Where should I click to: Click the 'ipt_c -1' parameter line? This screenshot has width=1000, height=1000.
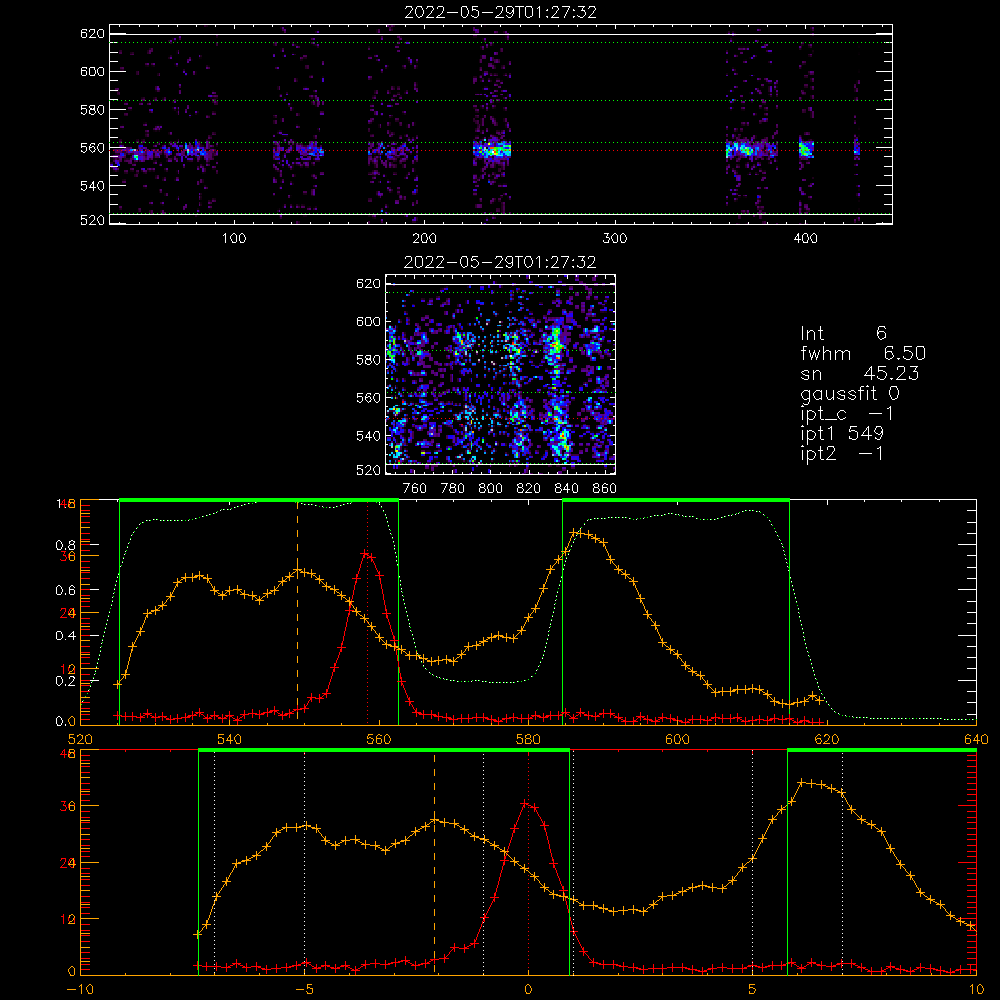[846, 414]
